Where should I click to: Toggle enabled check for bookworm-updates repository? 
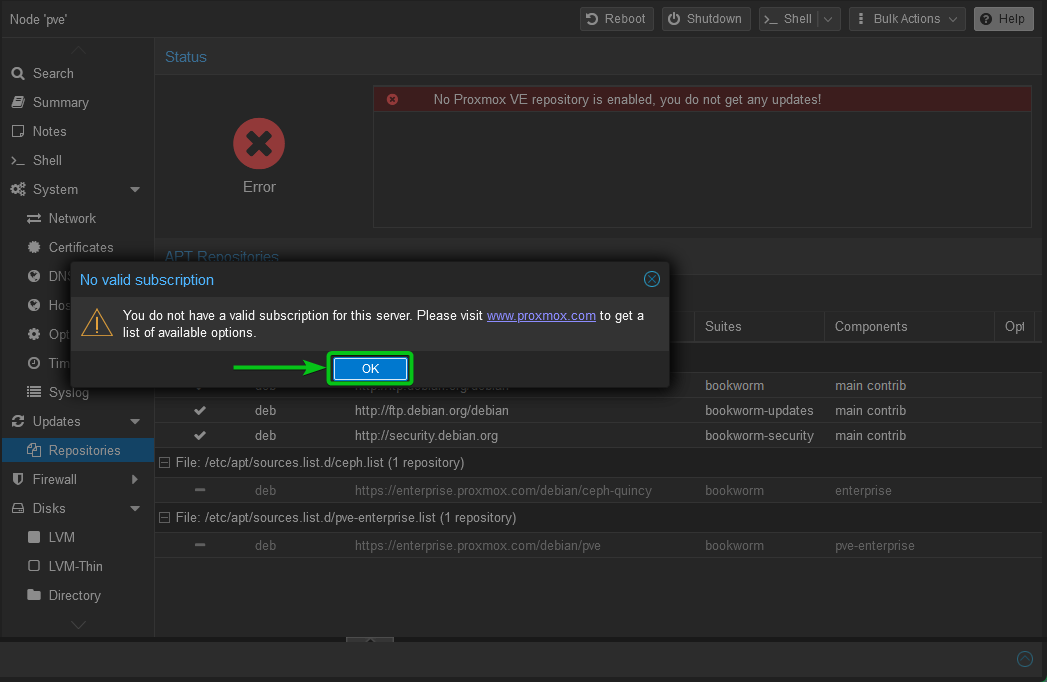200,411
